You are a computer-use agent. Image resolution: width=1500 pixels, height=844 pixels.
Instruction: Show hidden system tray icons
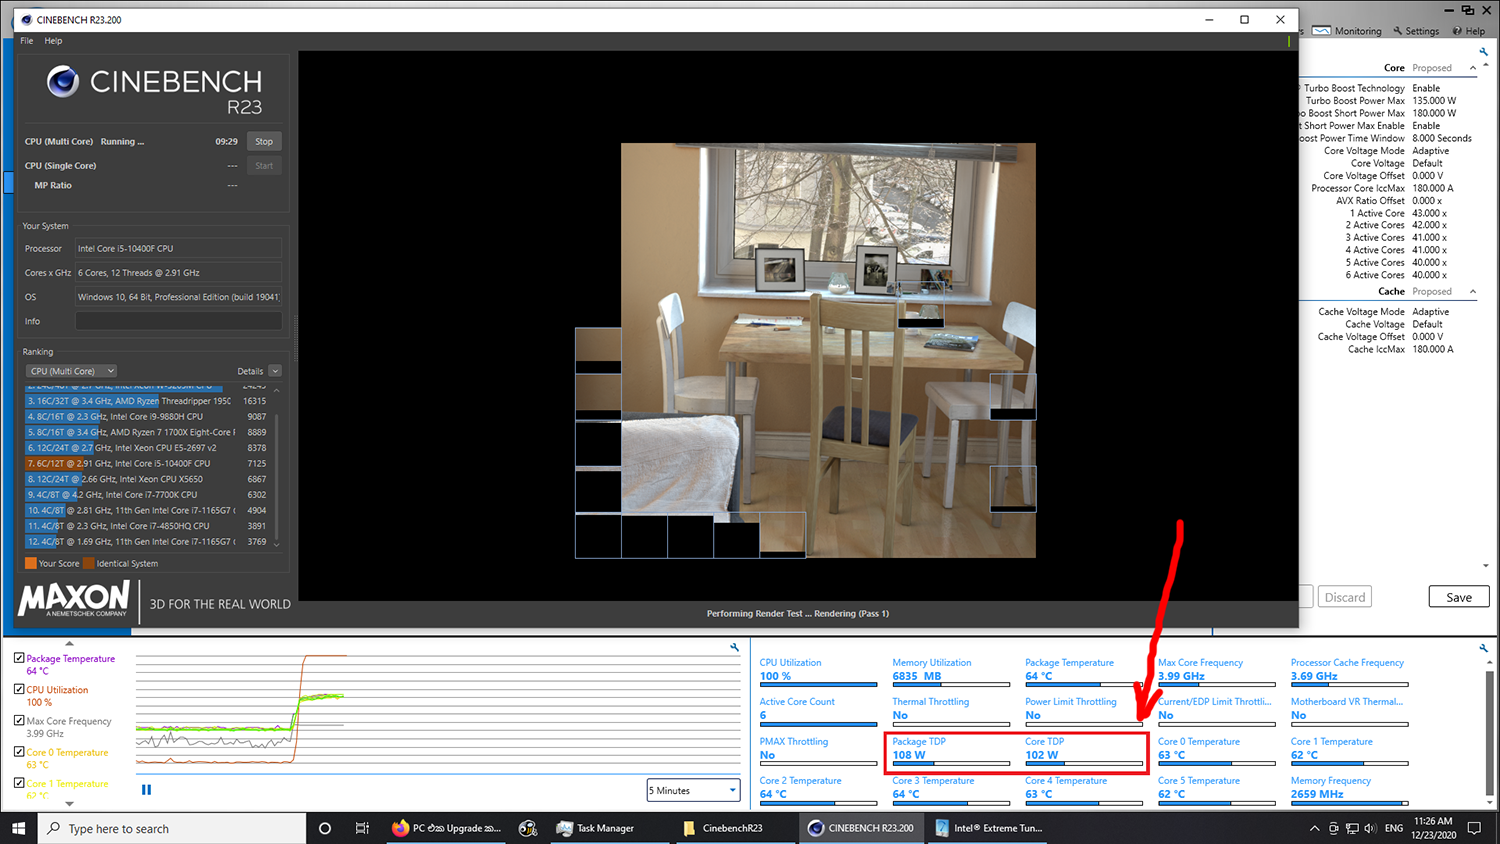1314,828
